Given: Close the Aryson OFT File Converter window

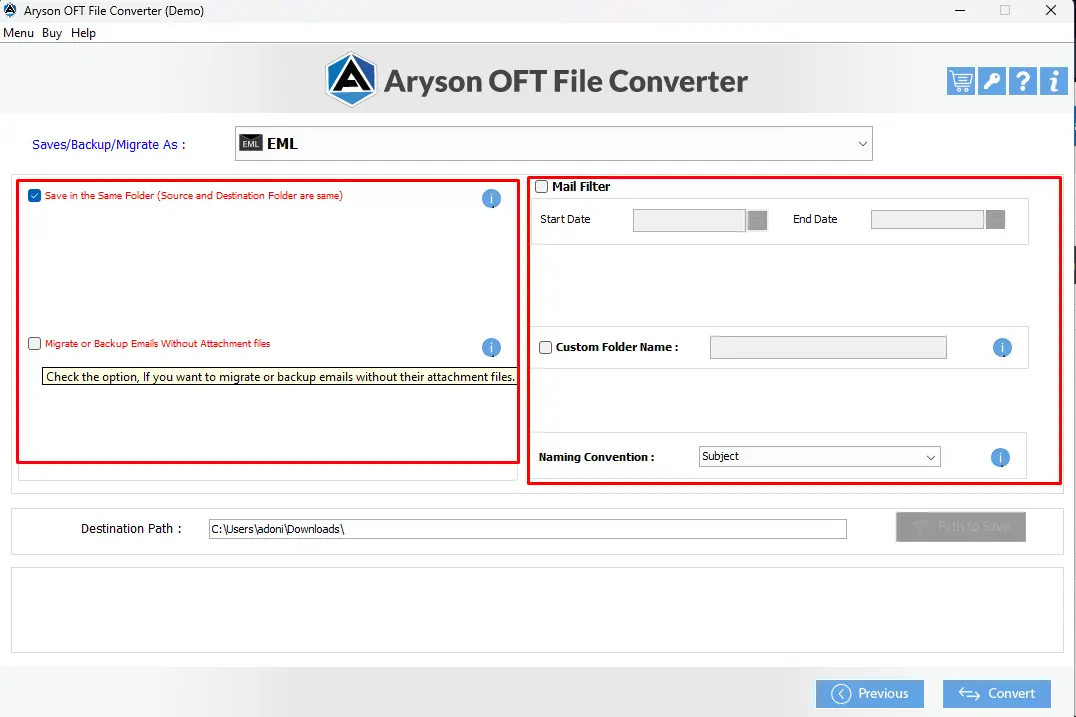Looking at the screenshot, I should (x=1051, y=10).
